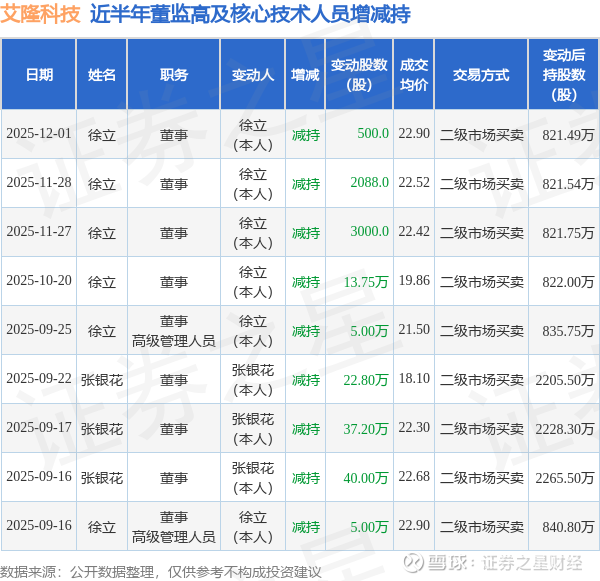Click the 500.0 share change value
The height and width of the screenshot is (581, 600).
(x=373, y=134)
